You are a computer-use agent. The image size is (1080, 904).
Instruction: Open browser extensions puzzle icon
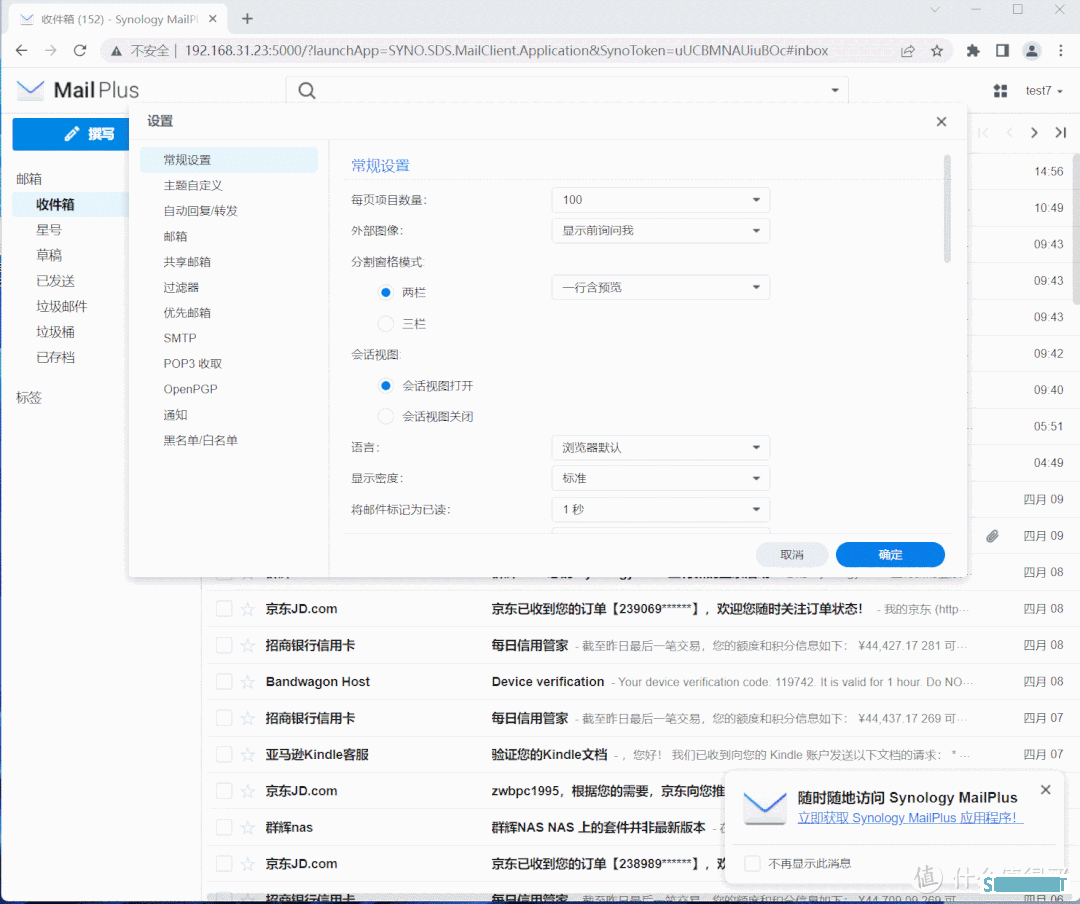[x=973, y=50]
